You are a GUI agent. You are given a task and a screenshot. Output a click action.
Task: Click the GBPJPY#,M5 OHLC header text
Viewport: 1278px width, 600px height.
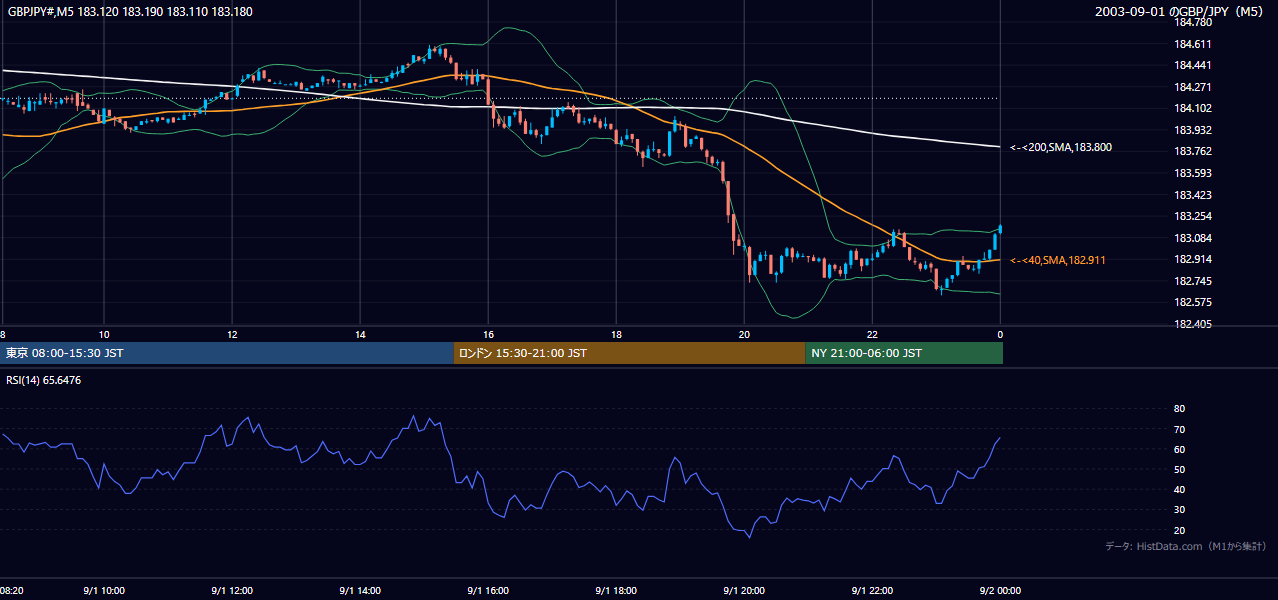coord(130,12)
